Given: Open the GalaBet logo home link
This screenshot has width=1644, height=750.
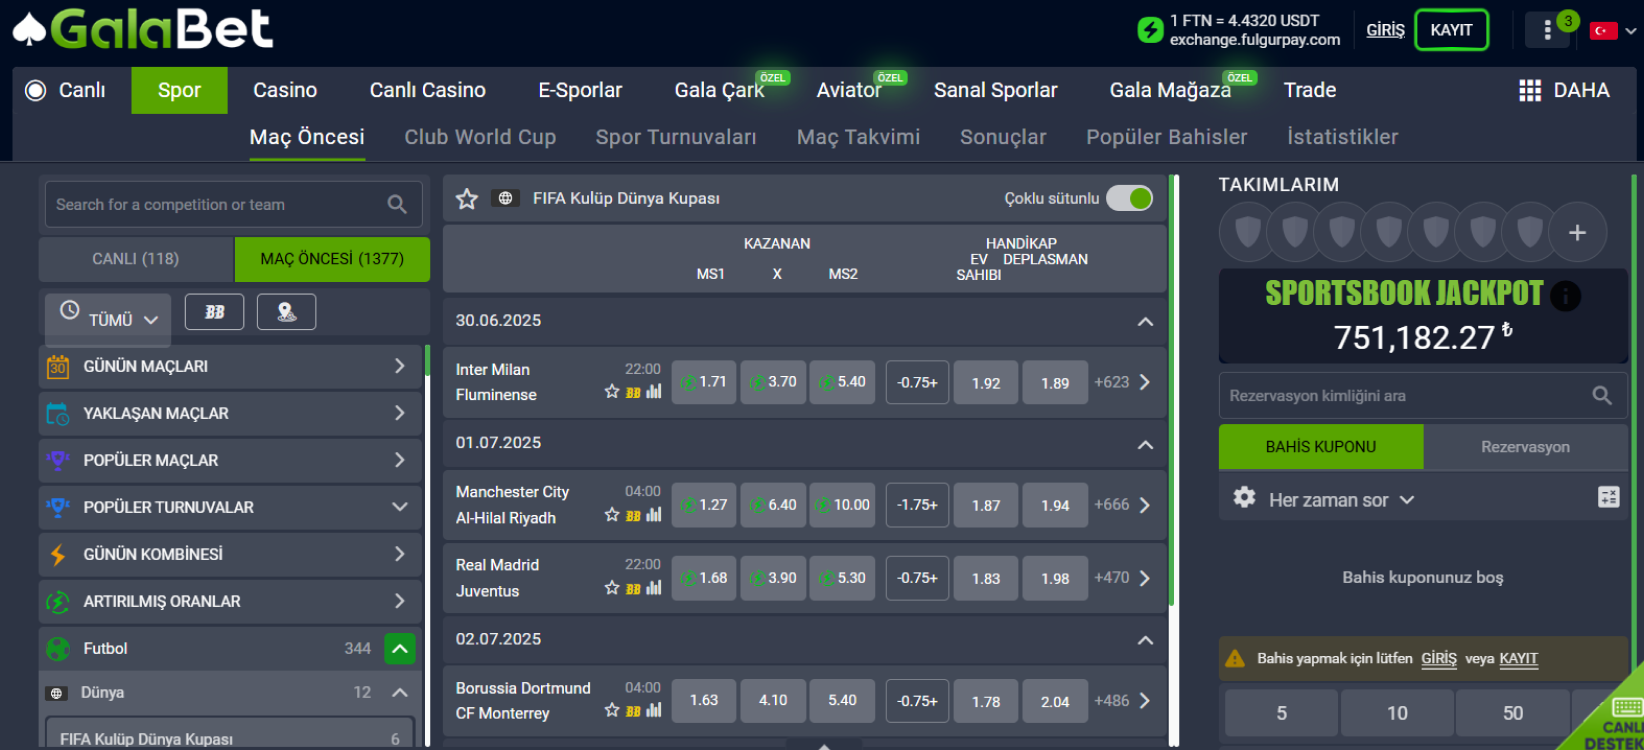Looking at the screenshot, I should coord(143,30).
